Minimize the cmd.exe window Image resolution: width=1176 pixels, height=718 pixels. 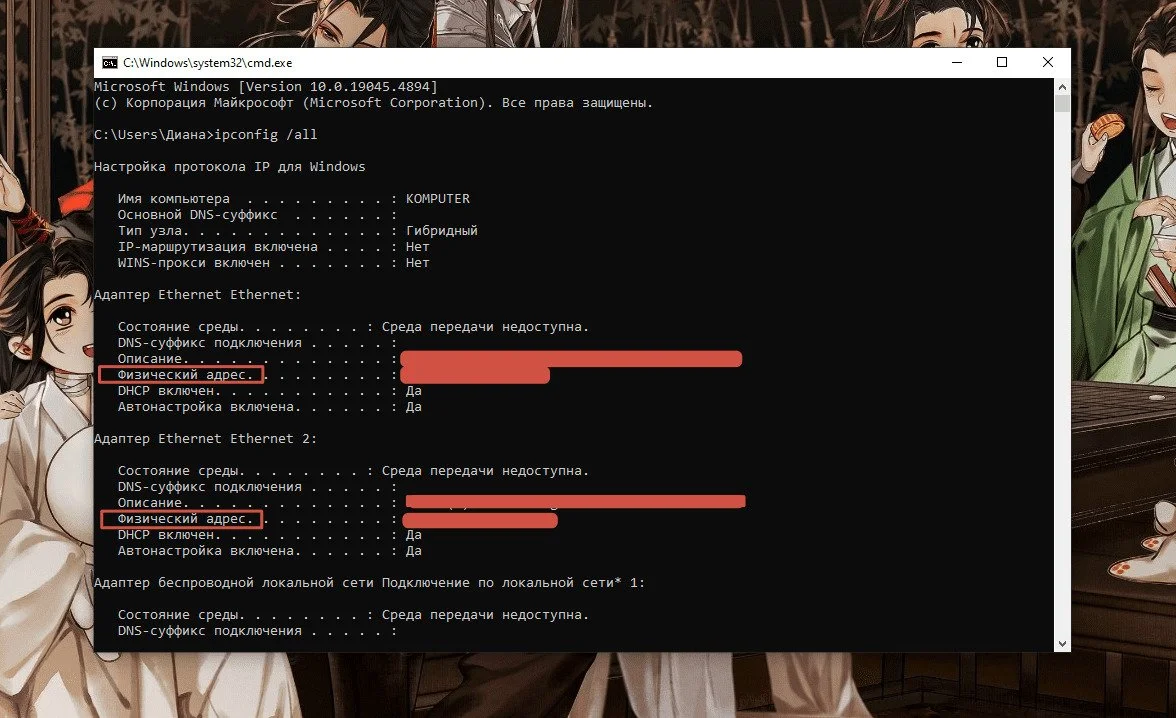coord(956,62)
